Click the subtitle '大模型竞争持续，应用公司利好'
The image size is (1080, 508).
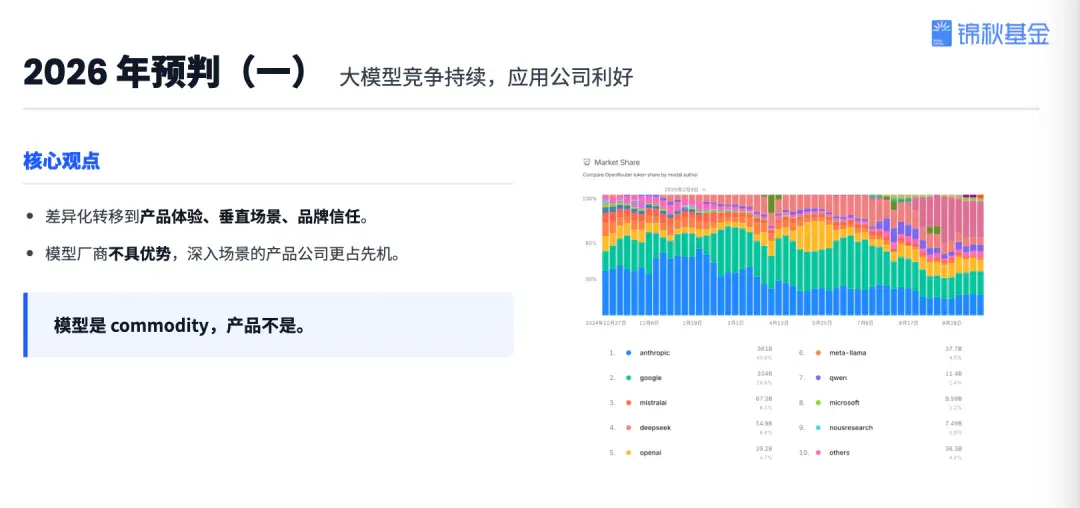pyautogui.click(x=486, y=77)
